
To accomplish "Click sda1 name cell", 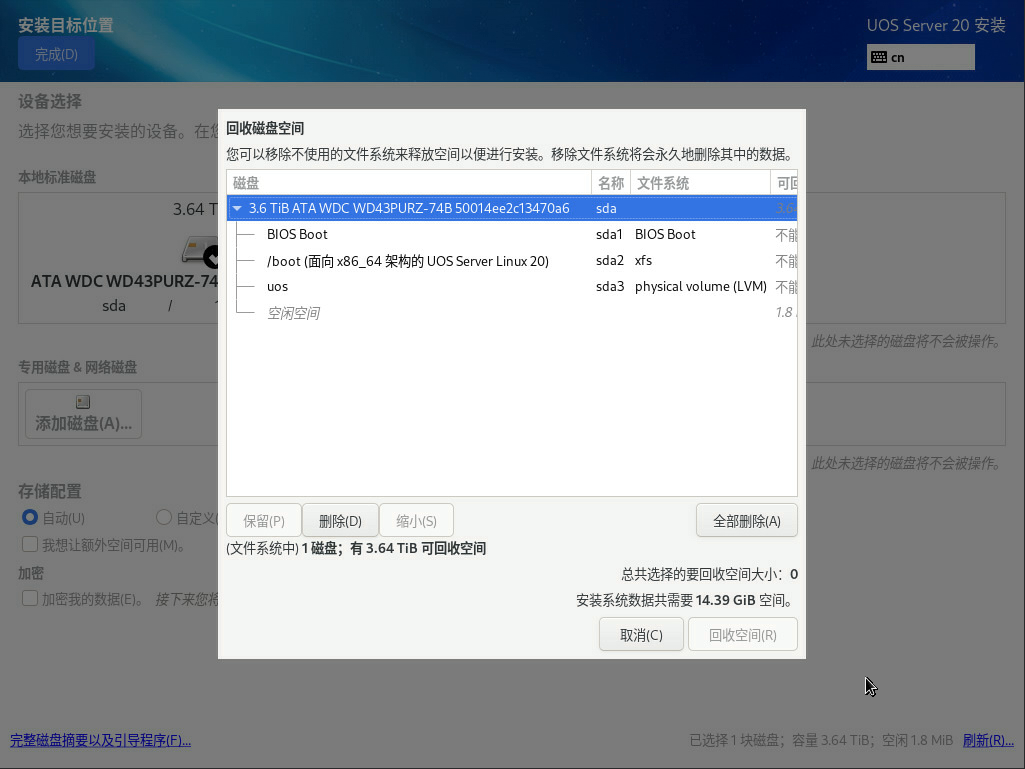I will click(609, 234).
